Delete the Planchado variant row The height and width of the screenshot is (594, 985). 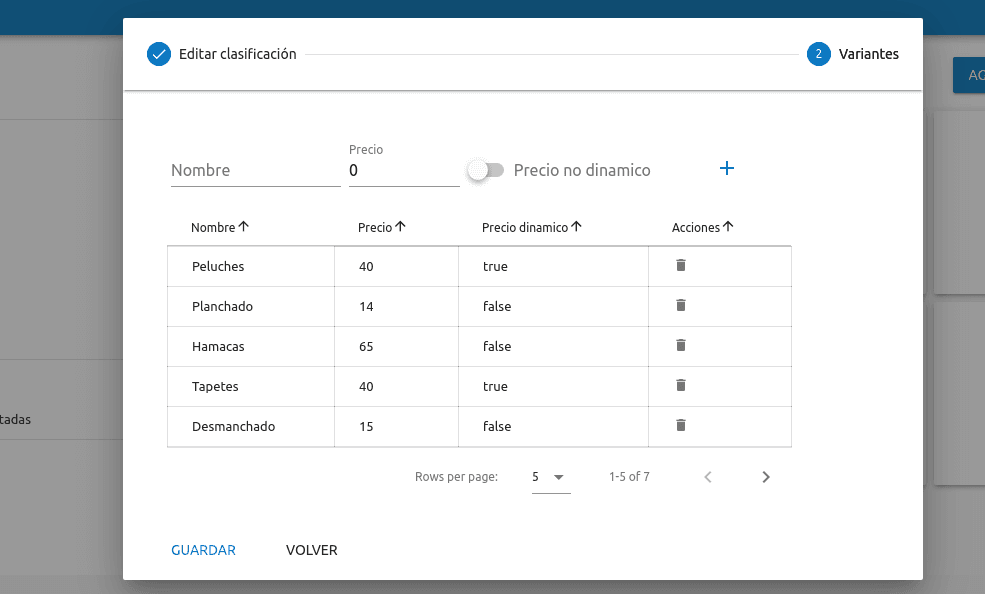pos(680,305)
